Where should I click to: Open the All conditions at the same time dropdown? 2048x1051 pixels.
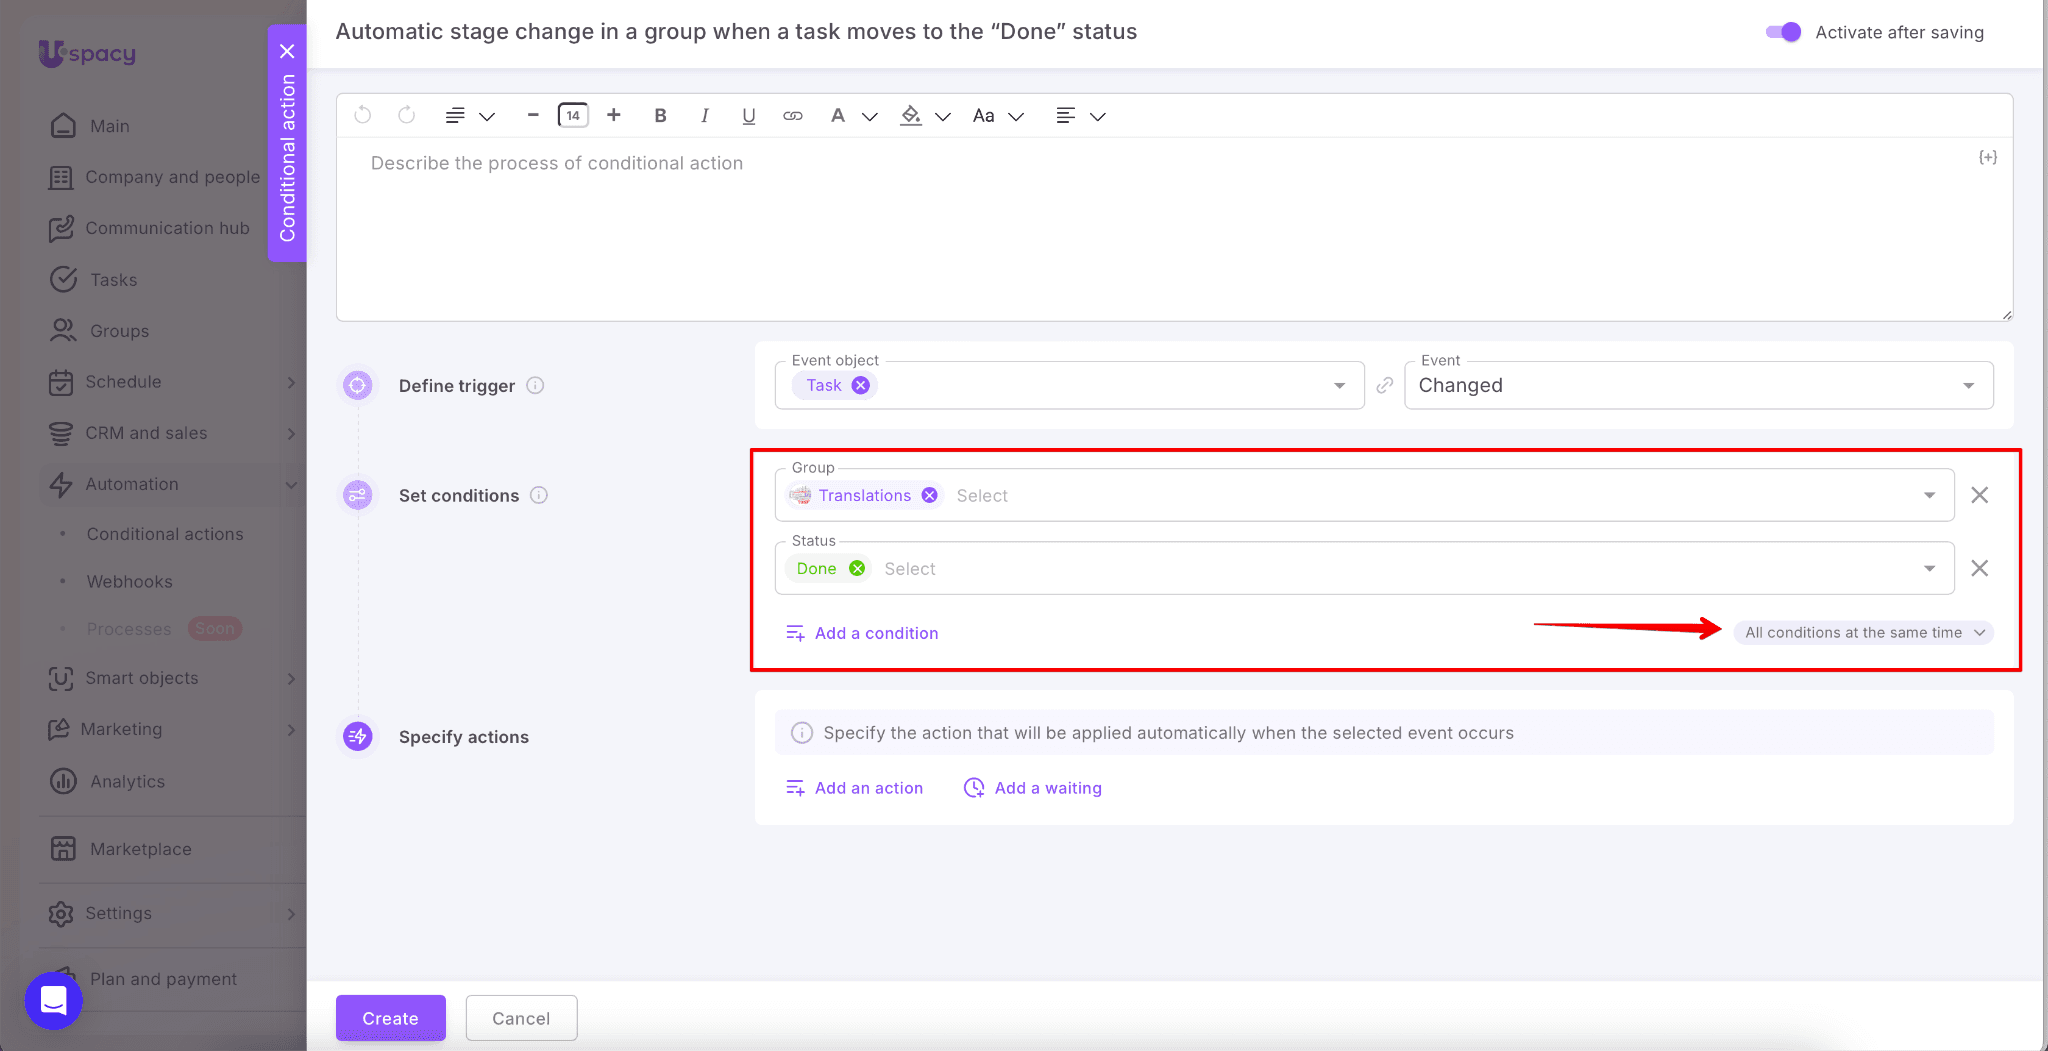tap(1863, 633)
